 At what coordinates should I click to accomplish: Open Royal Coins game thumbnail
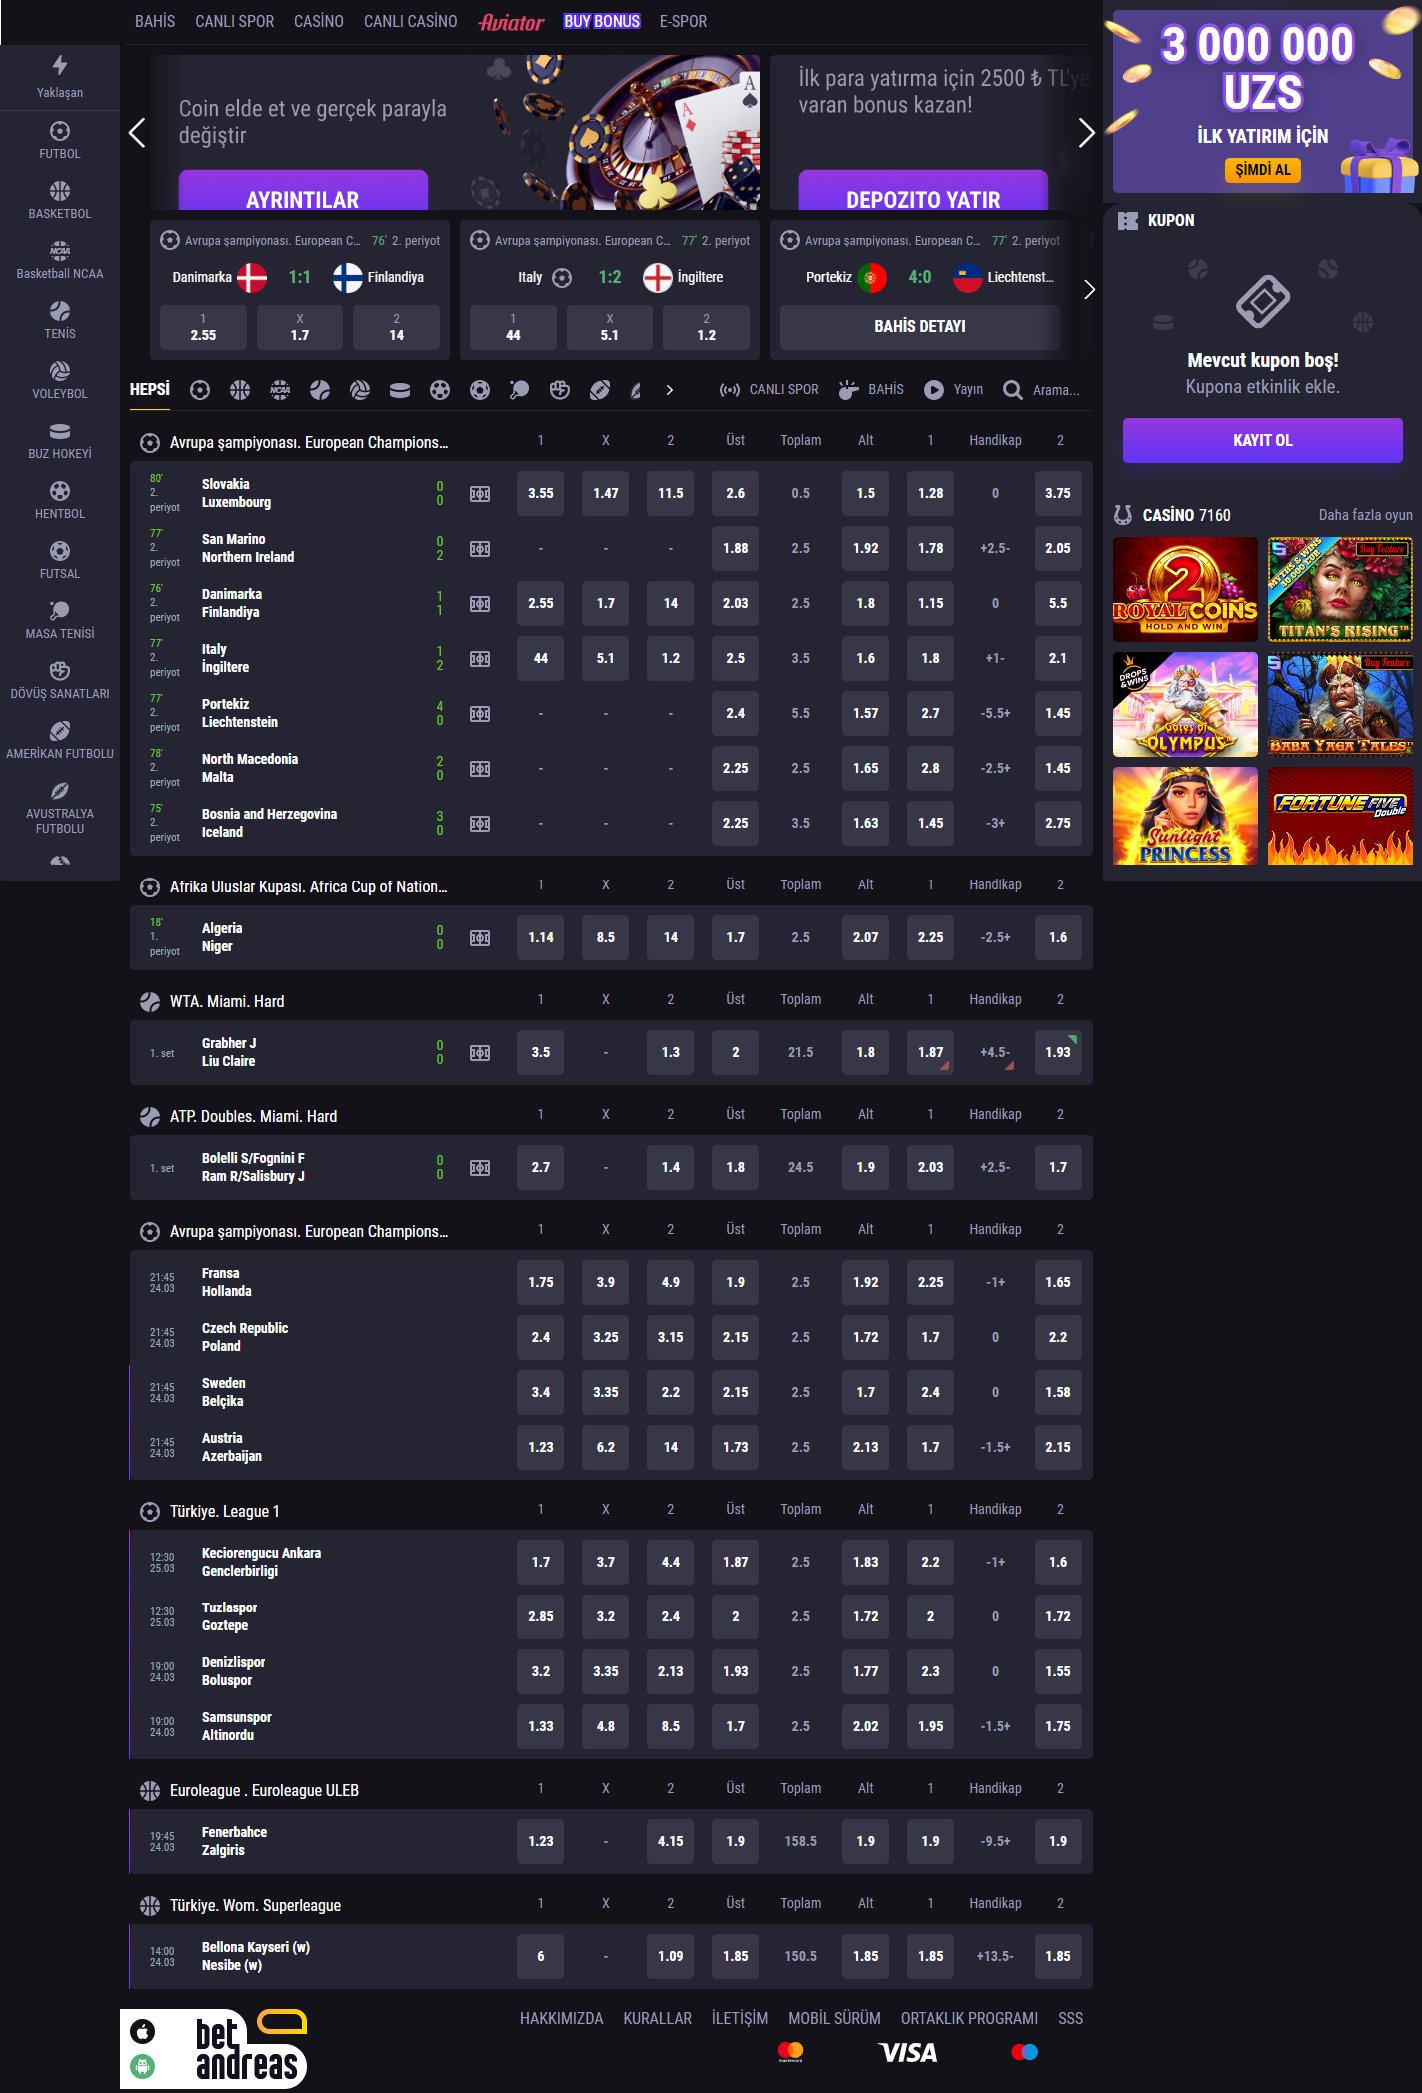coord(1185,589)
